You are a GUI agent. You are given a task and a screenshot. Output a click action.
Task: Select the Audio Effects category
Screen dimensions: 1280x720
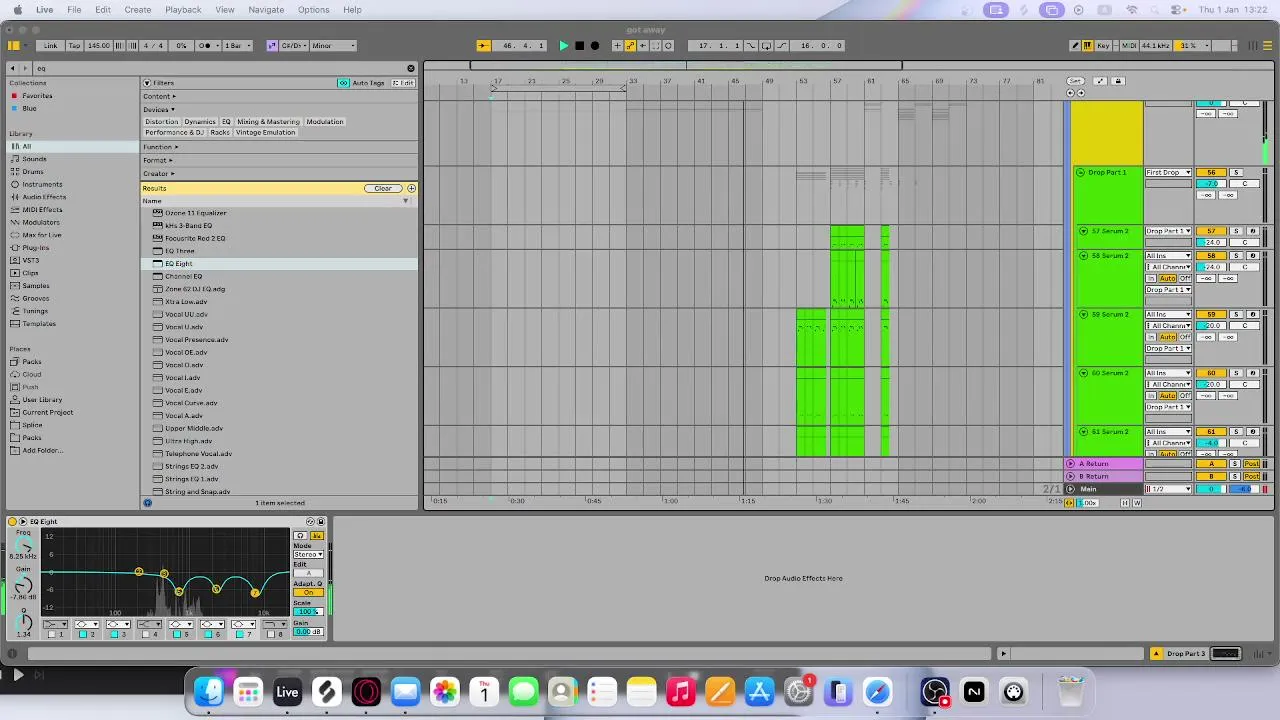click(44, 197)
